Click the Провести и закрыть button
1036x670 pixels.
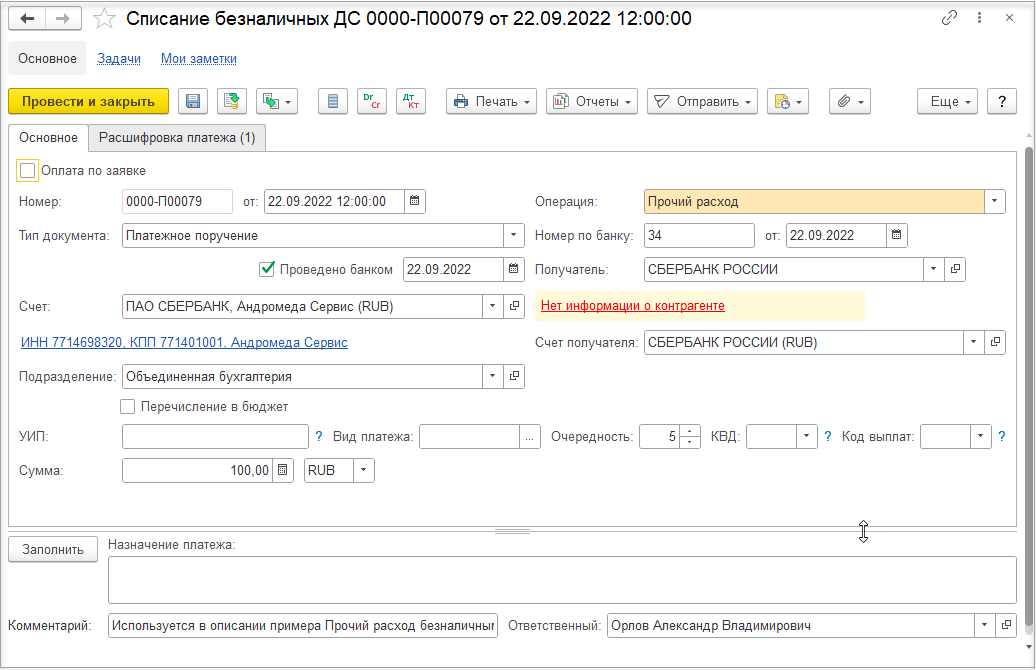click(x=89, y=101)
